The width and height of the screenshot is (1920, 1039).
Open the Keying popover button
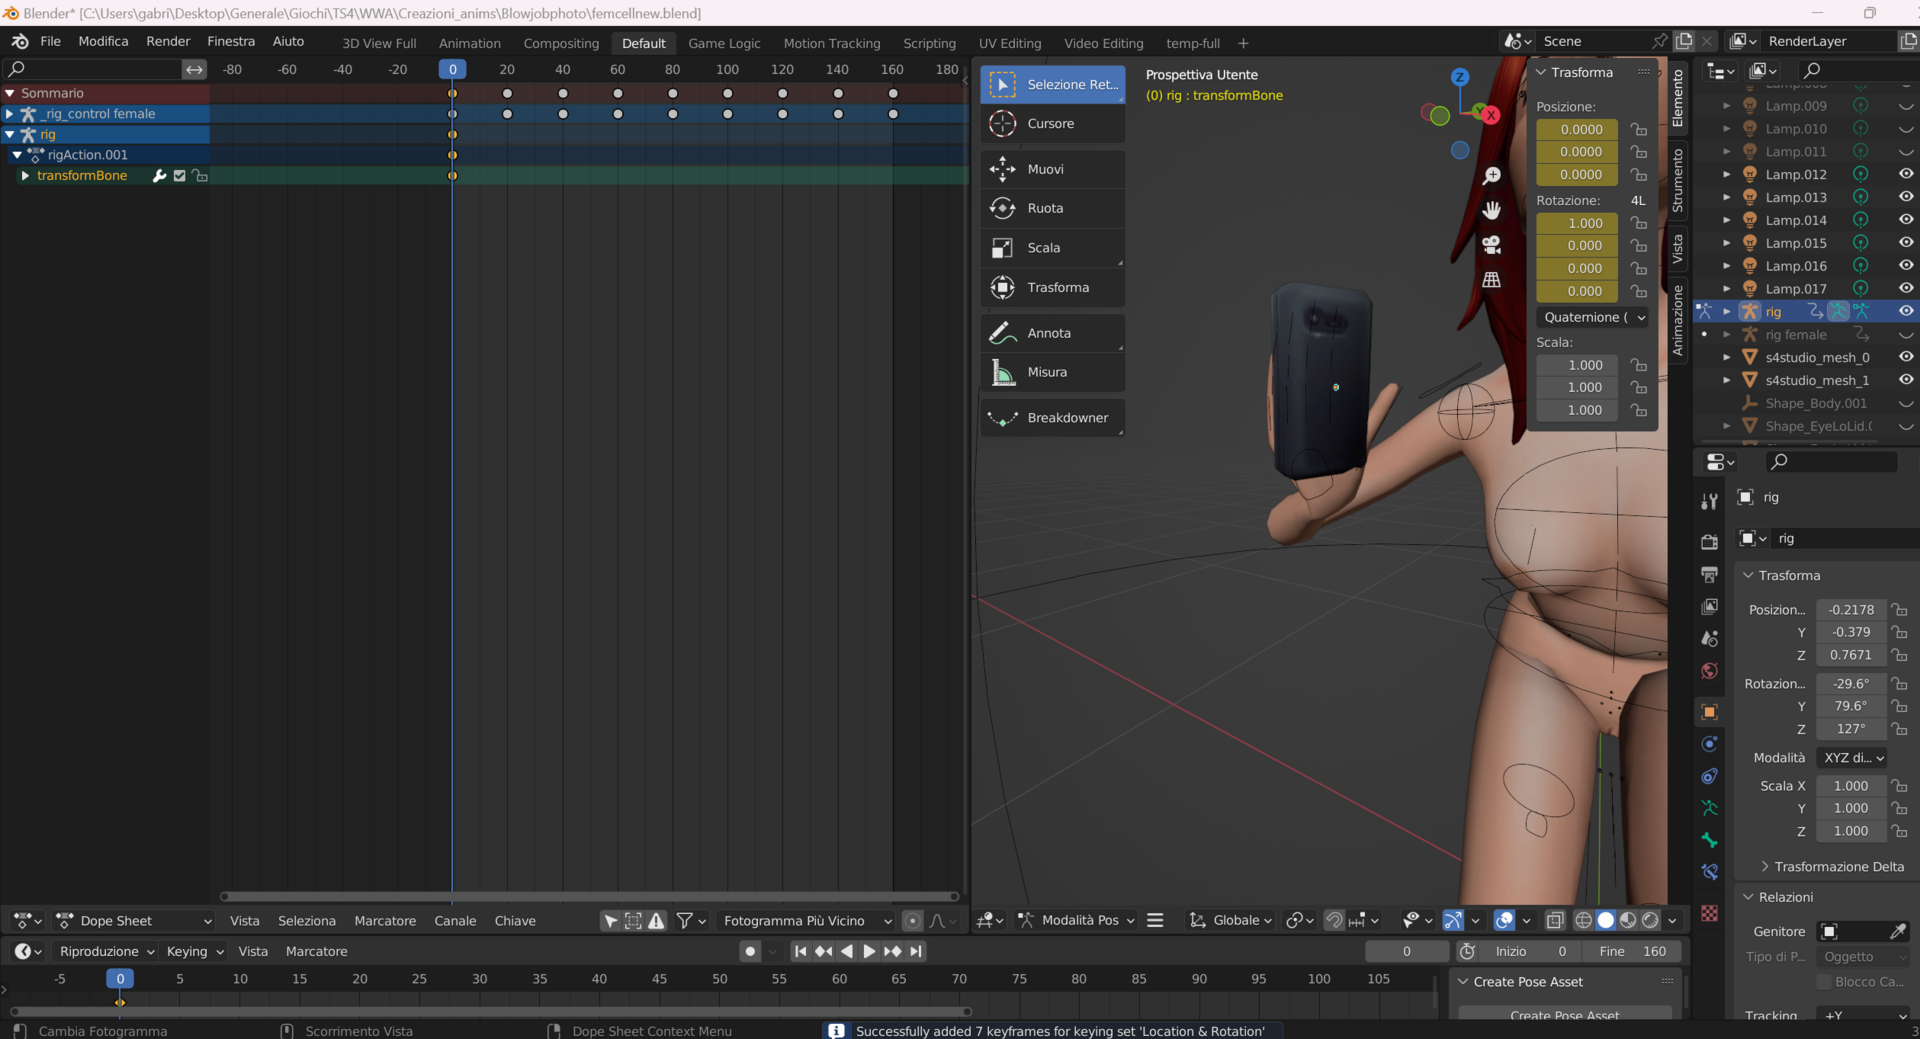click(194, 952)
